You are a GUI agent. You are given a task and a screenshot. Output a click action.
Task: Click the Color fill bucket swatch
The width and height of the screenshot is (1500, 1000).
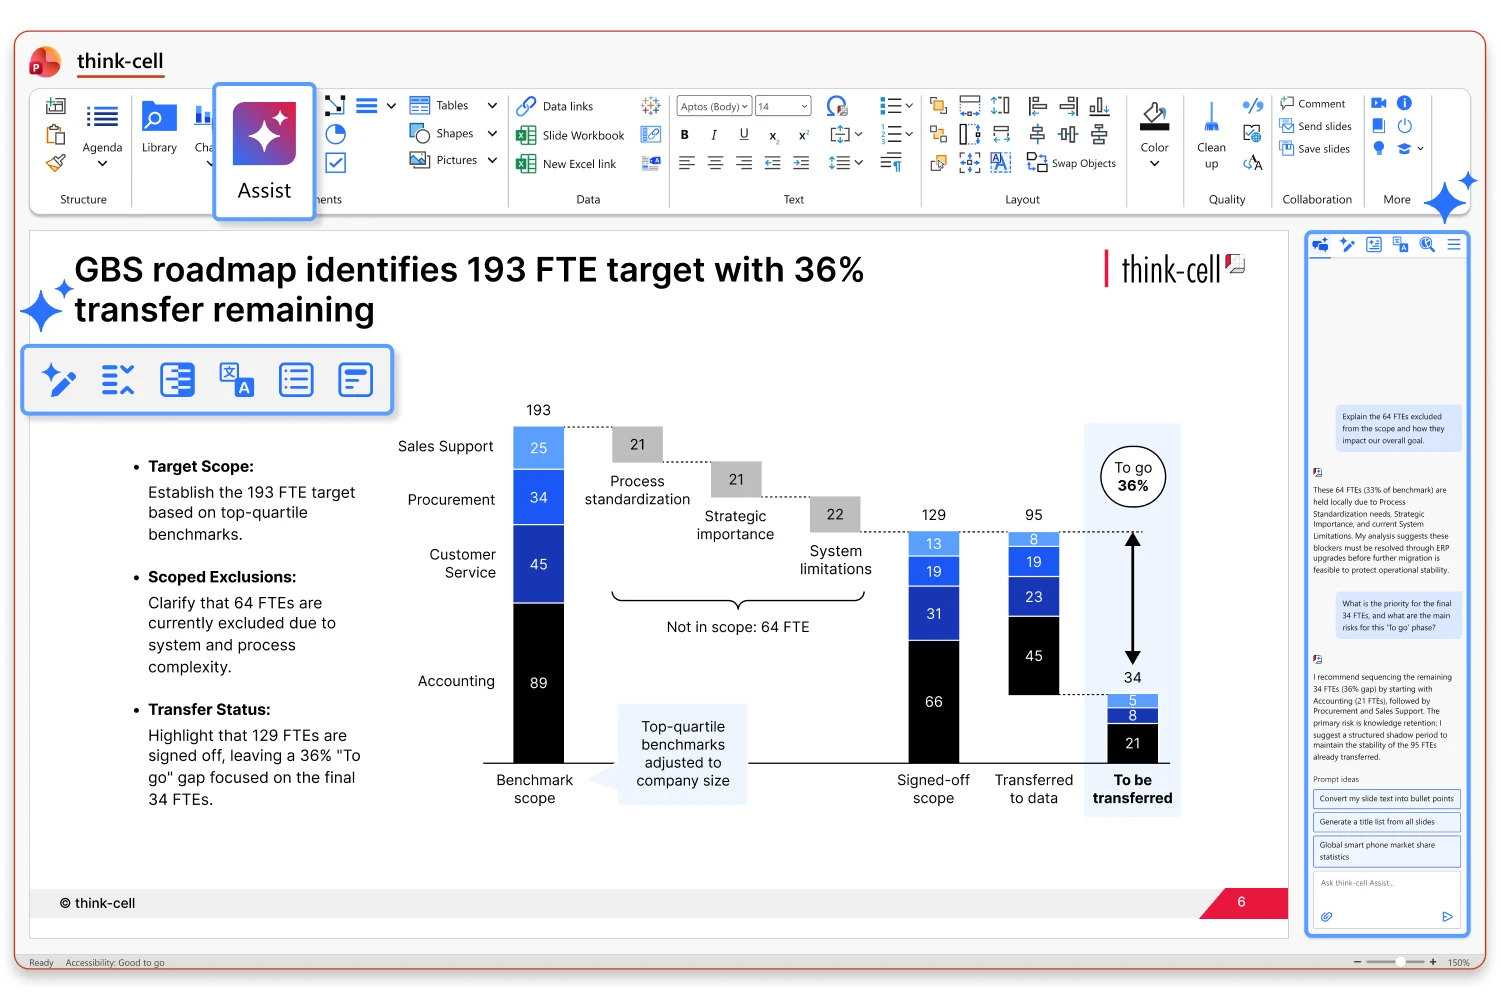coord(1155,116)
